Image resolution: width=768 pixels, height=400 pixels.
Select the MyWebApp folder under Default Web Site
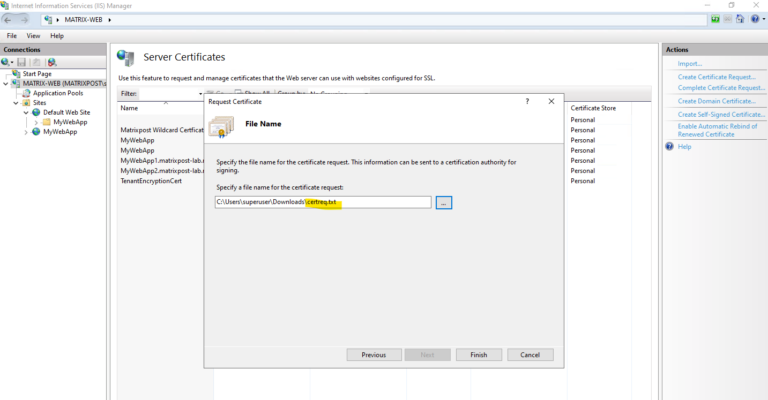(47, 122)
